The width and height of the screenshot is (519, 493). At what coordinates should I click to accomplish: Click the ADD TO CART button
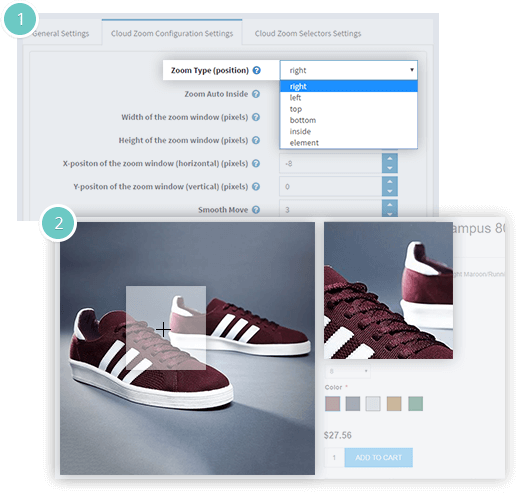[379, 457]
